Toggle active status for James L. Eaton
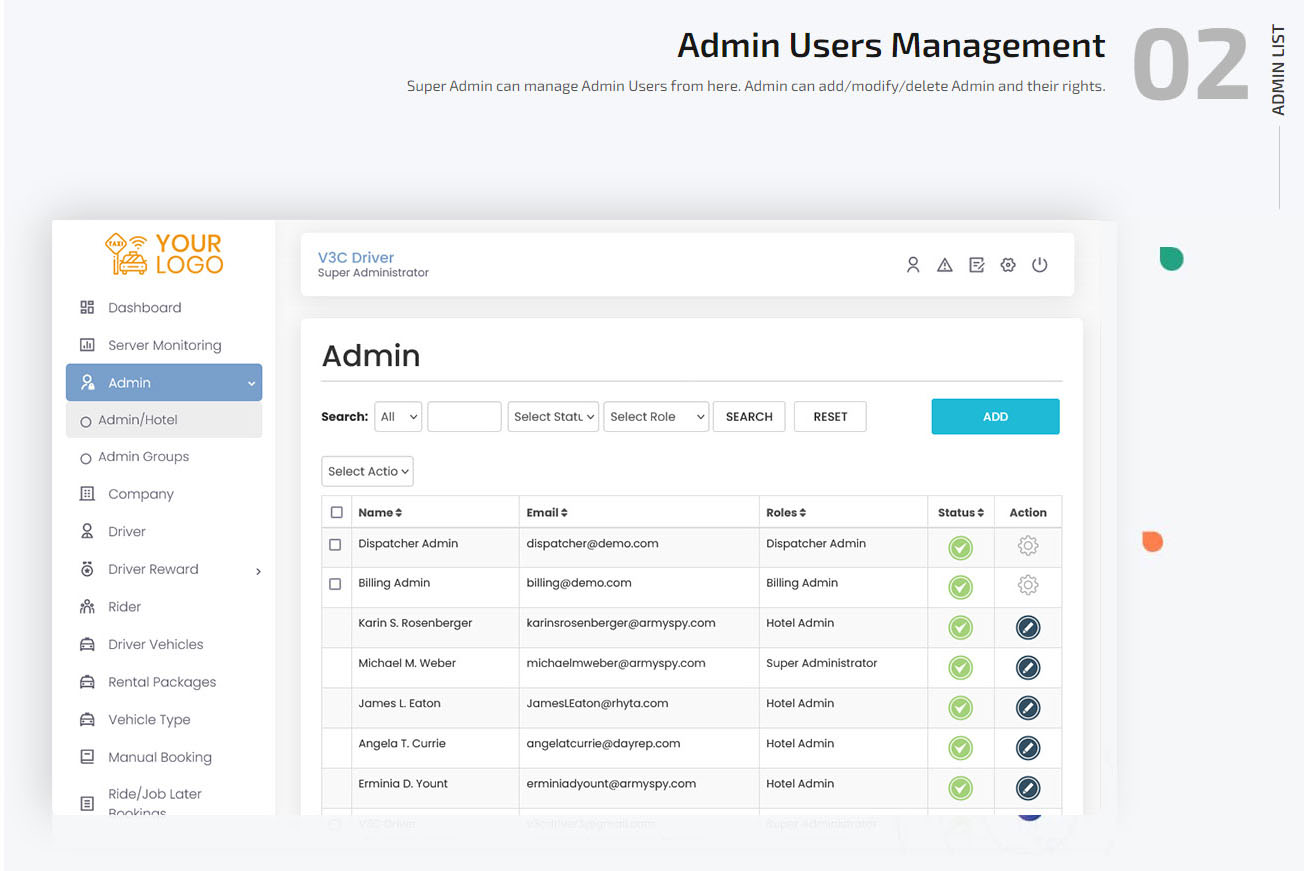The width and height of the screenshot is (1310, 871). point(960,707)
